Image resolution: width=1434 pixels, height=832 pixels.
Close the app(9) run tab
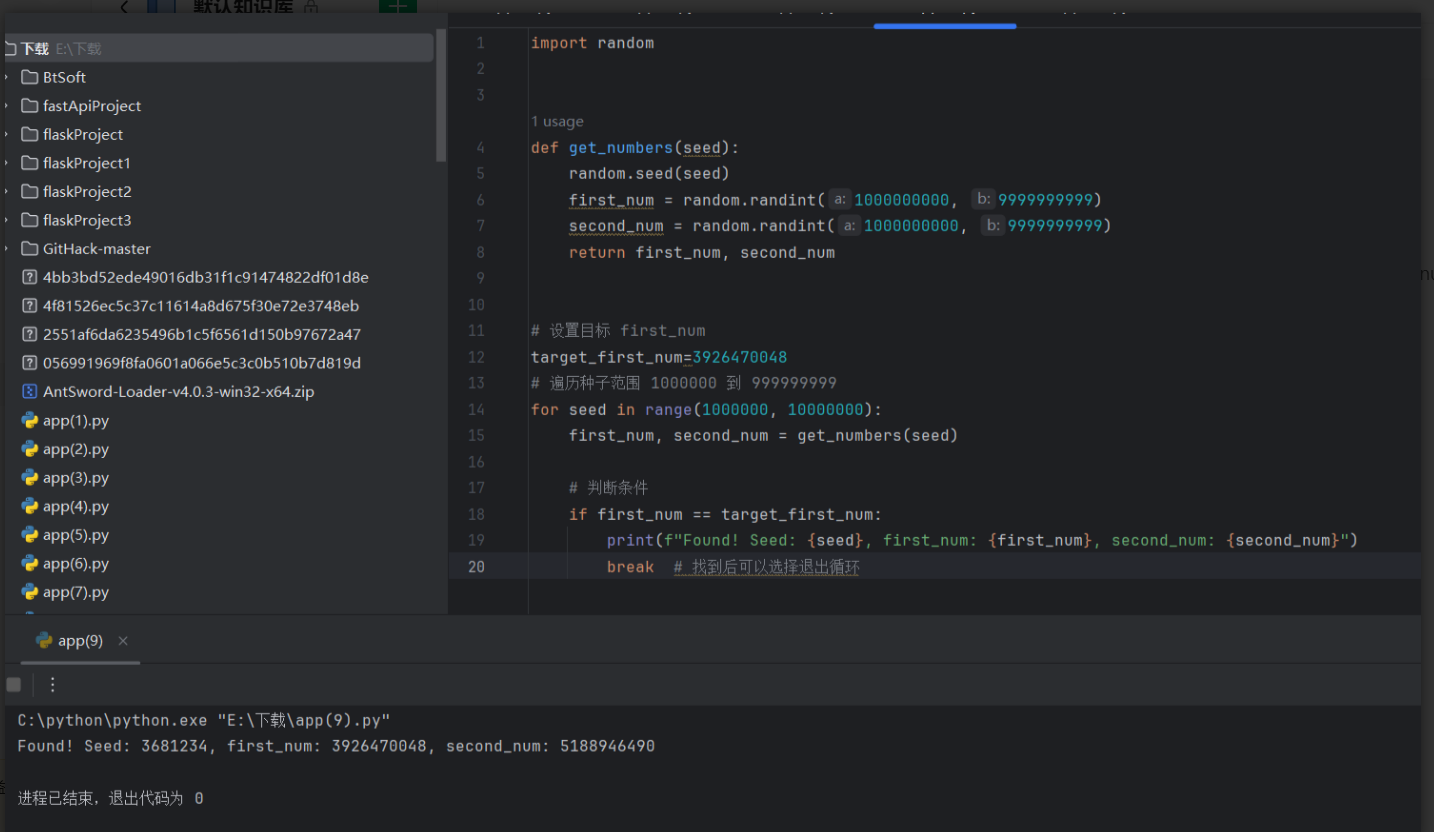(123, 641)
